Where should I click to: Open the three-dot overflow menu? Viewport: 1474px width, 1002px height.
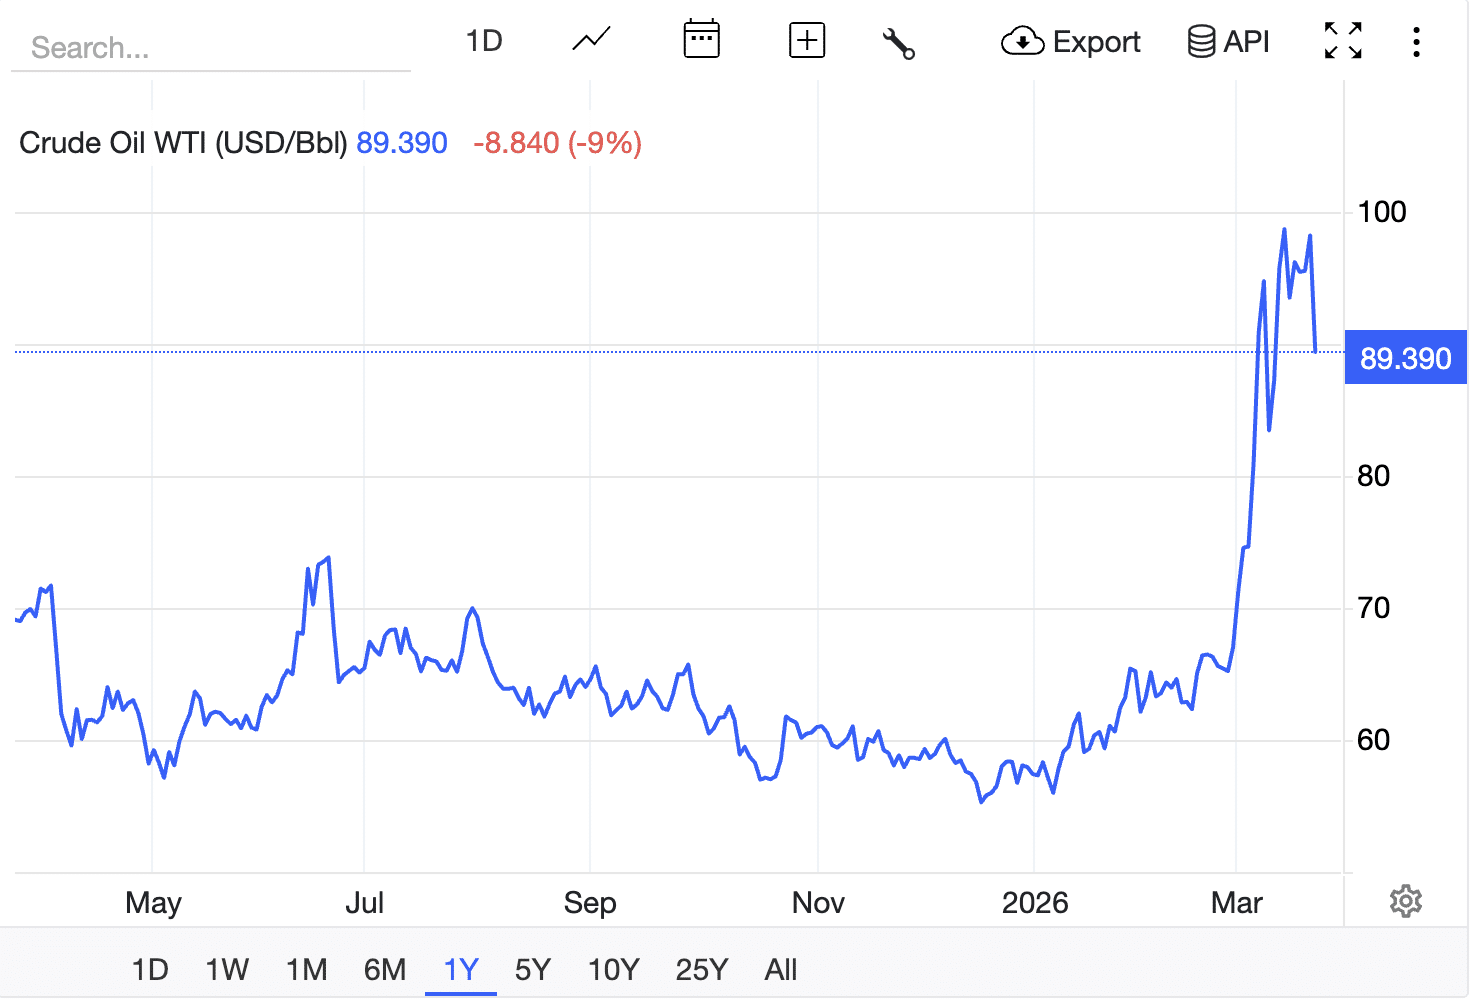1416,42
